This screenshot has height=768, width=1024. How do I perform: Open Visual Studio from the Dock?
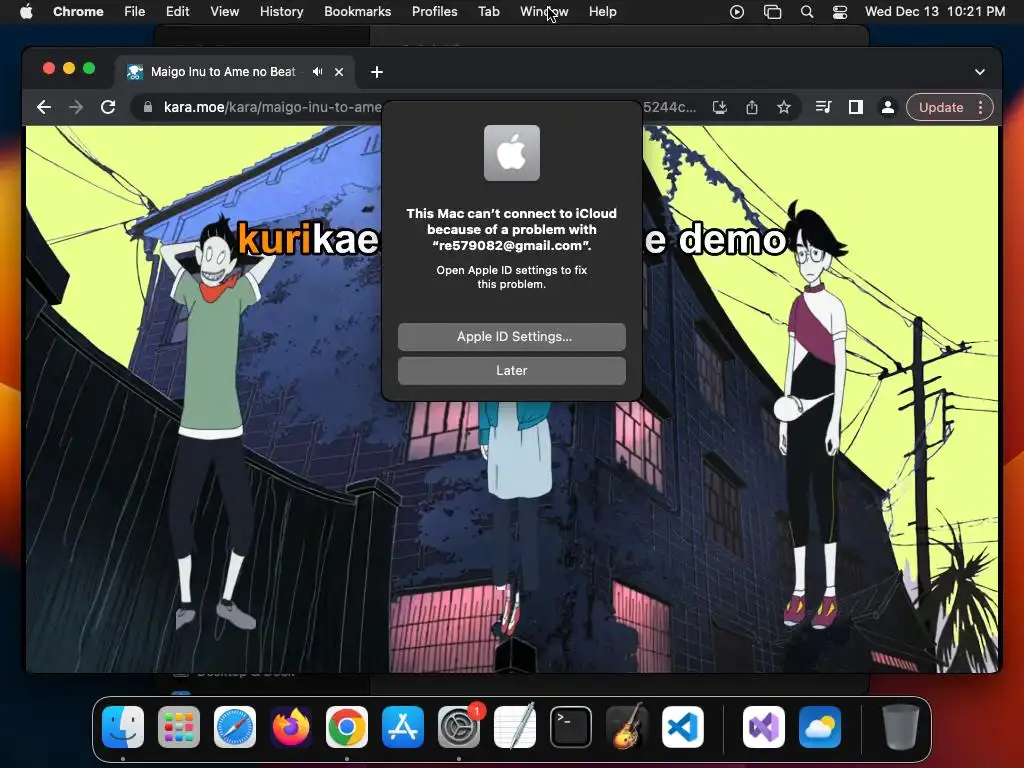764,726
